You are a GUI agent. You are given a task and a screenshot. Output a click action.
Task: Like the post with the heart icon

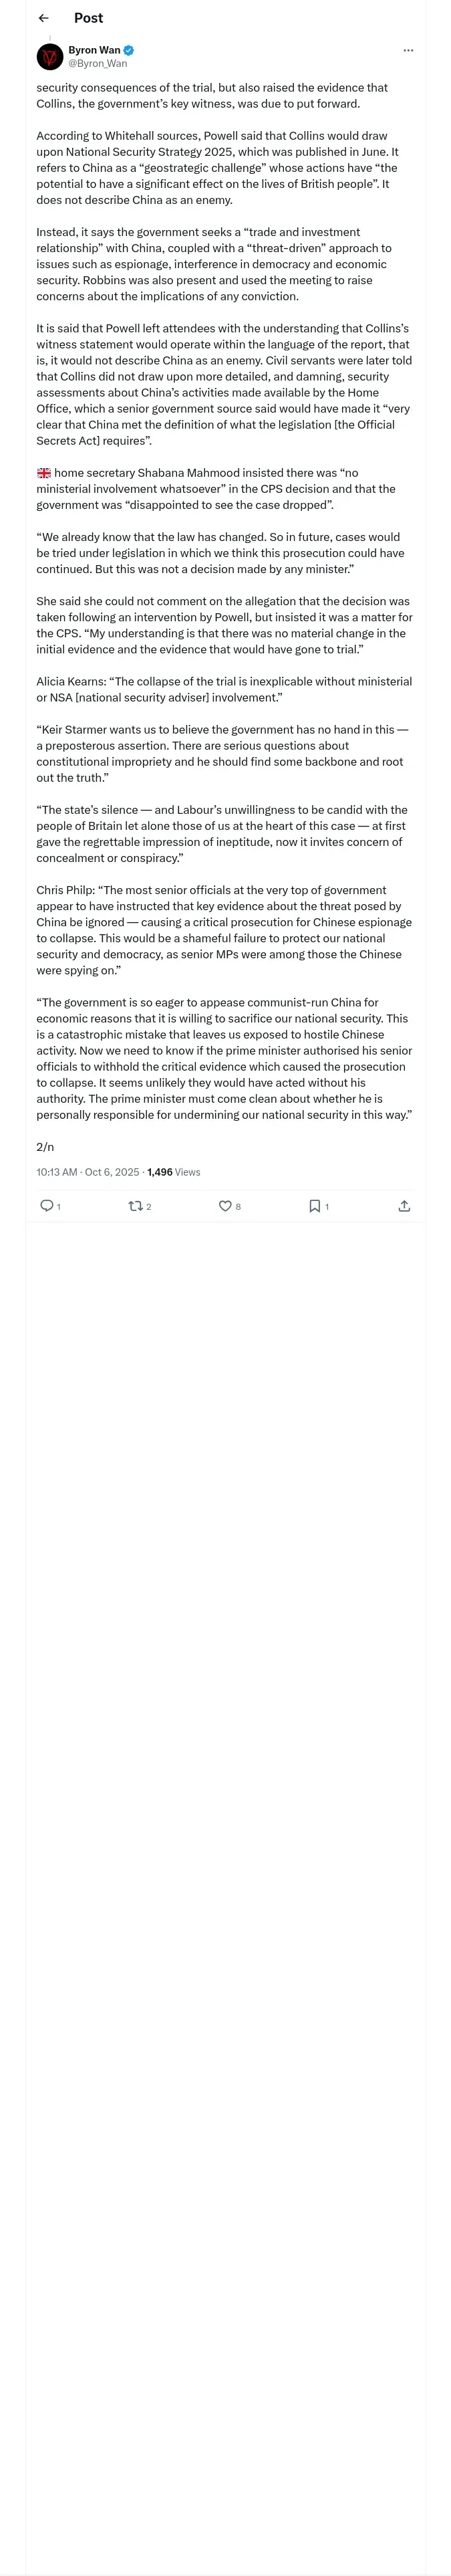(225, 1205)
